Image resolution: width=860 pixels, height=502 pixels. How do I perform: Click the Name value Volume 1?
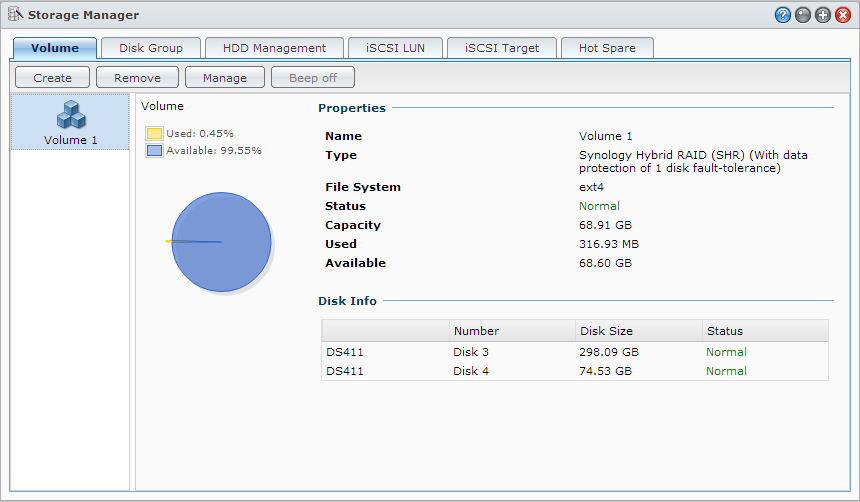(606, 136)
